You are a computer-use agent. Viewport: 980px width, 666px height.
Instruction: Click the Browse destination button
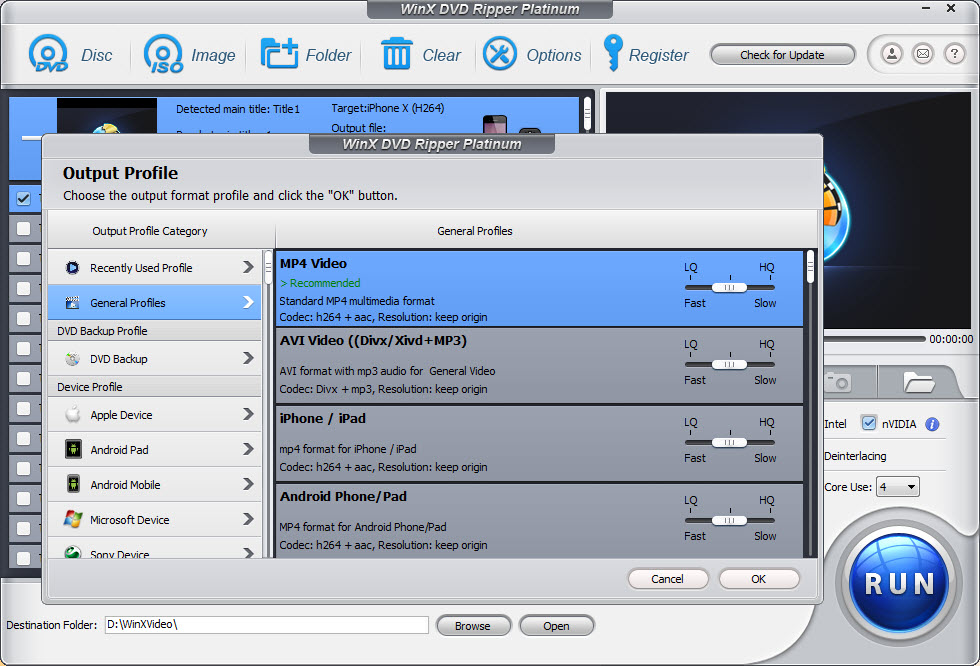pos(473,625)
